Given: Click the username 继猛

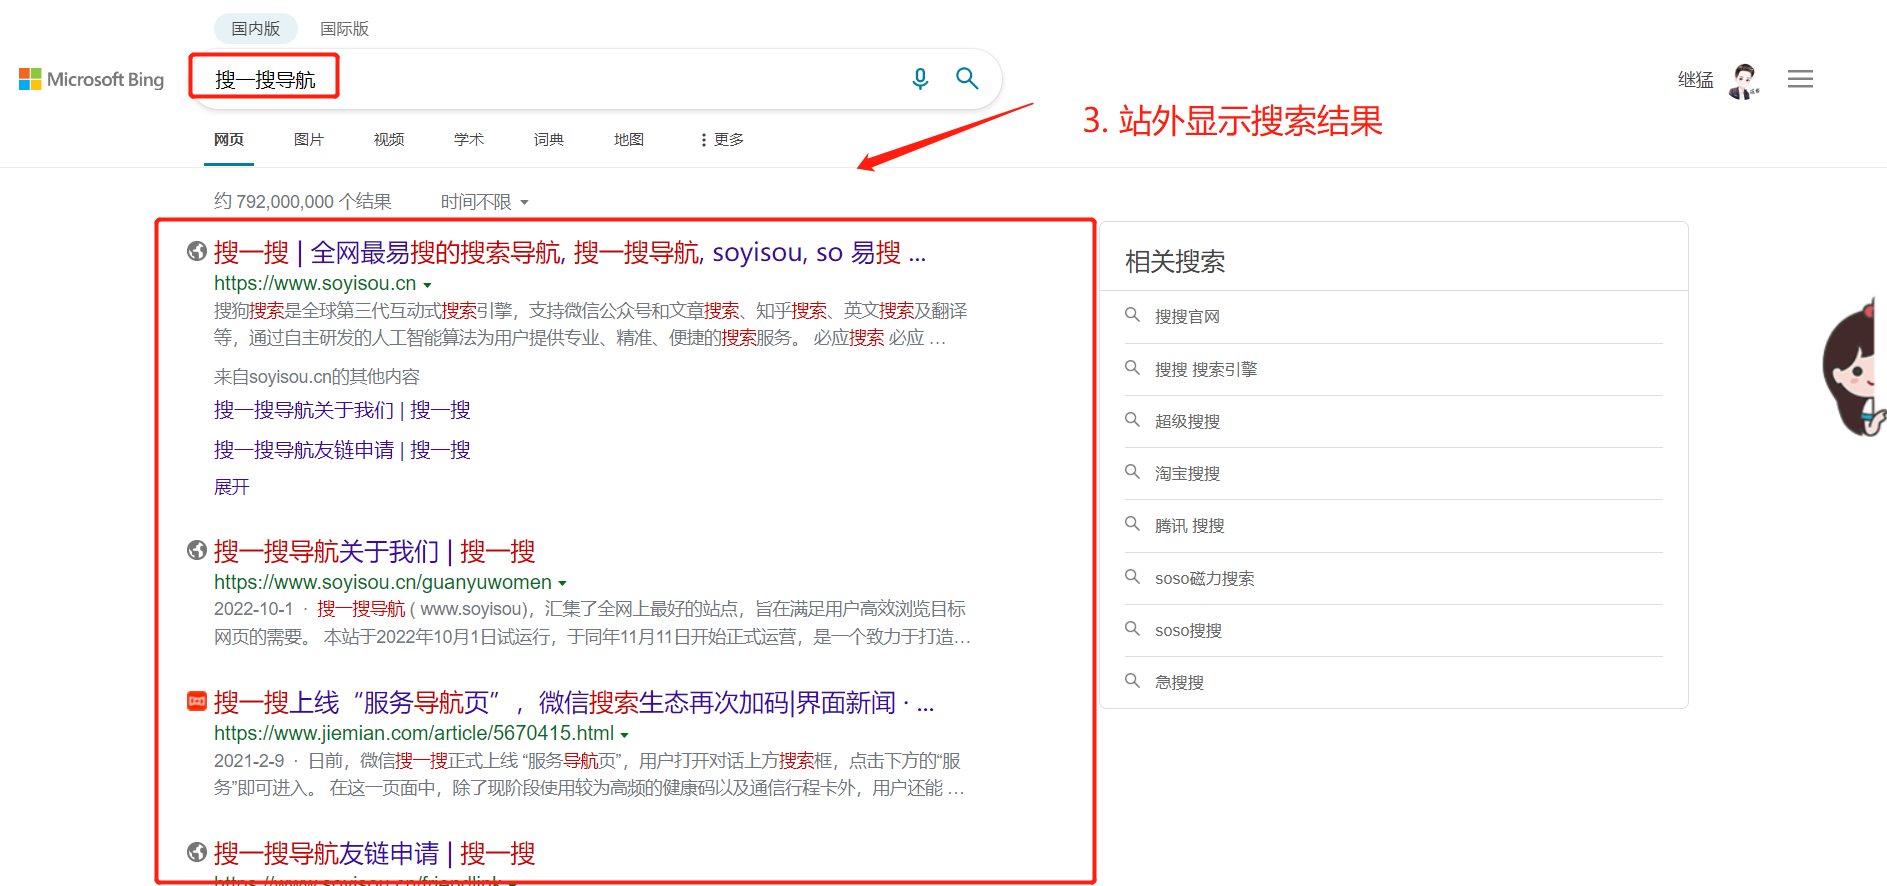Looking at the screenshot, I should [x=1695, y=80].
